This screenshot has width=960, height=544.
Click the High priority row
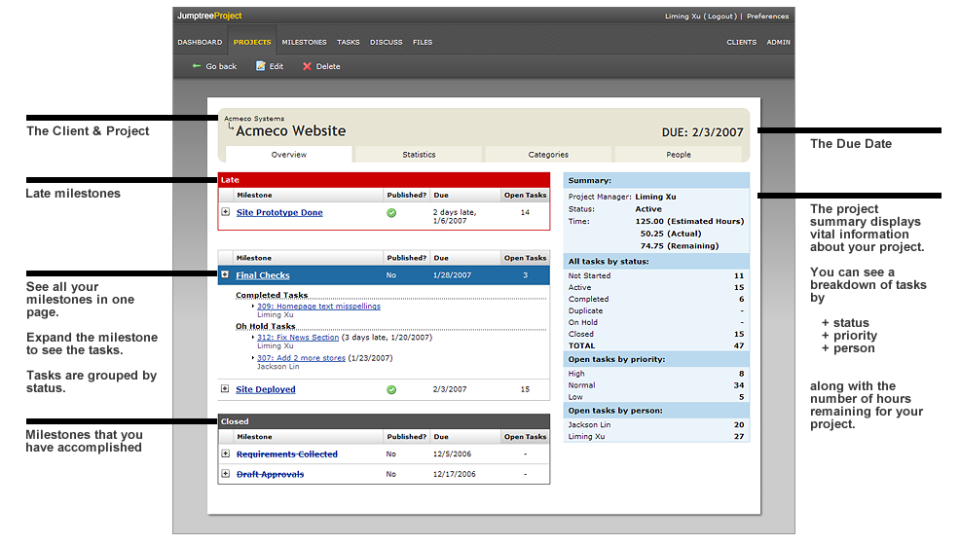tap(656, 374)
